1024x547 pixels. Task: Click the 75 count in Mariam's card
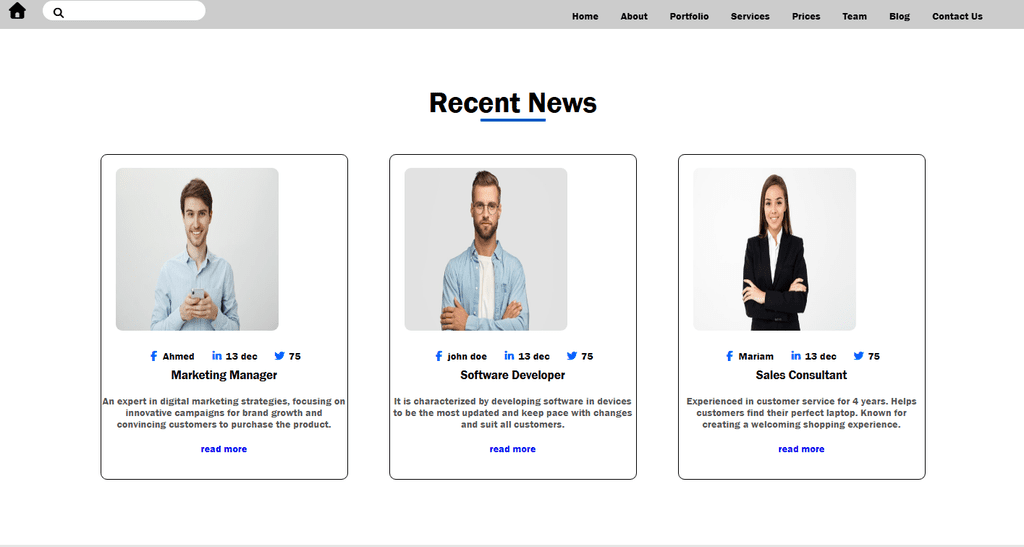pyautogui.click(x=874, y=356)
